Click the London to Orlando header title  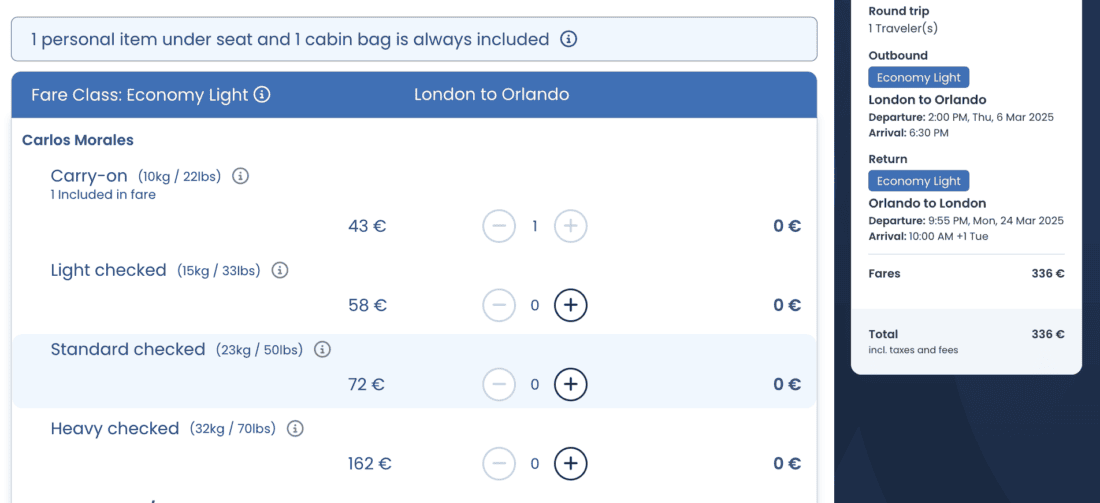coord(491,95)
